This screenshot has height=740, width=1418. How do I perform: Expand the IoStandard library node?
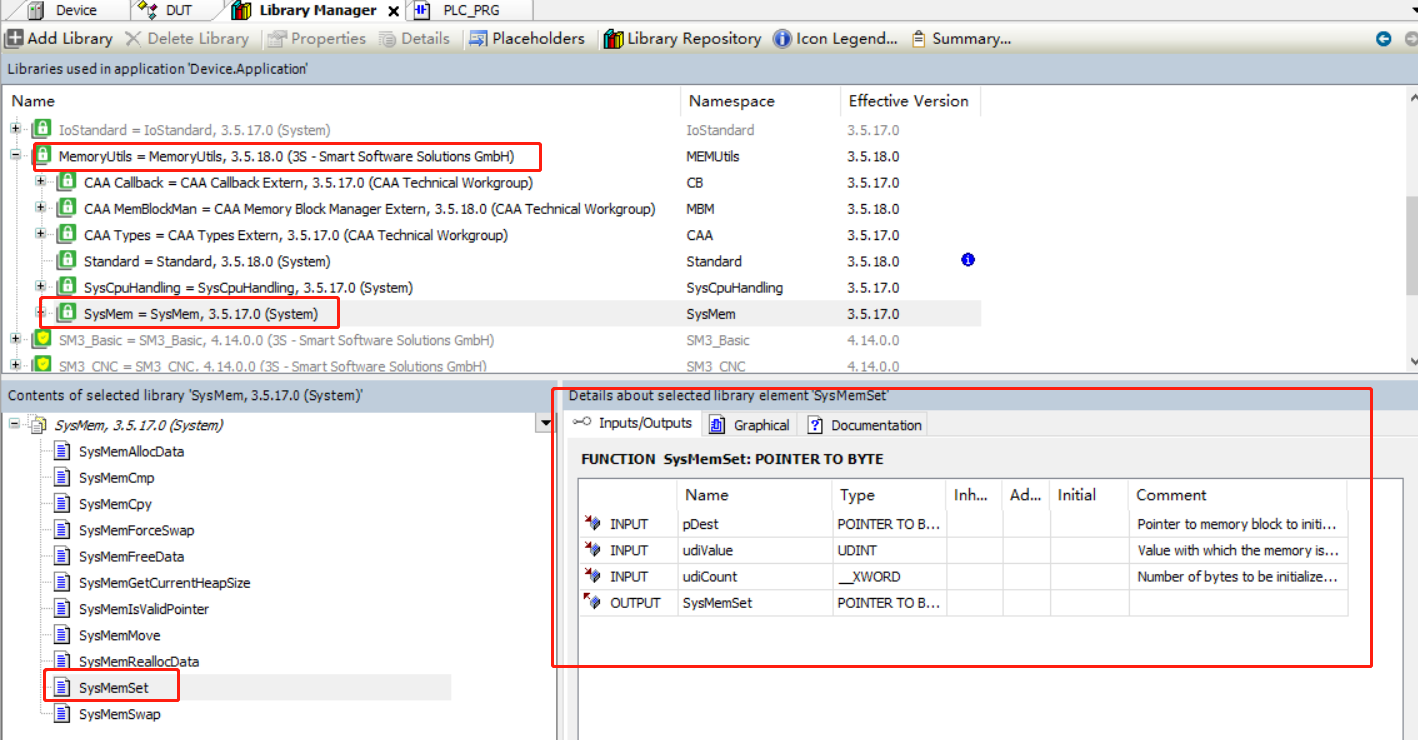pyautogui.click(x=15, y=128)
